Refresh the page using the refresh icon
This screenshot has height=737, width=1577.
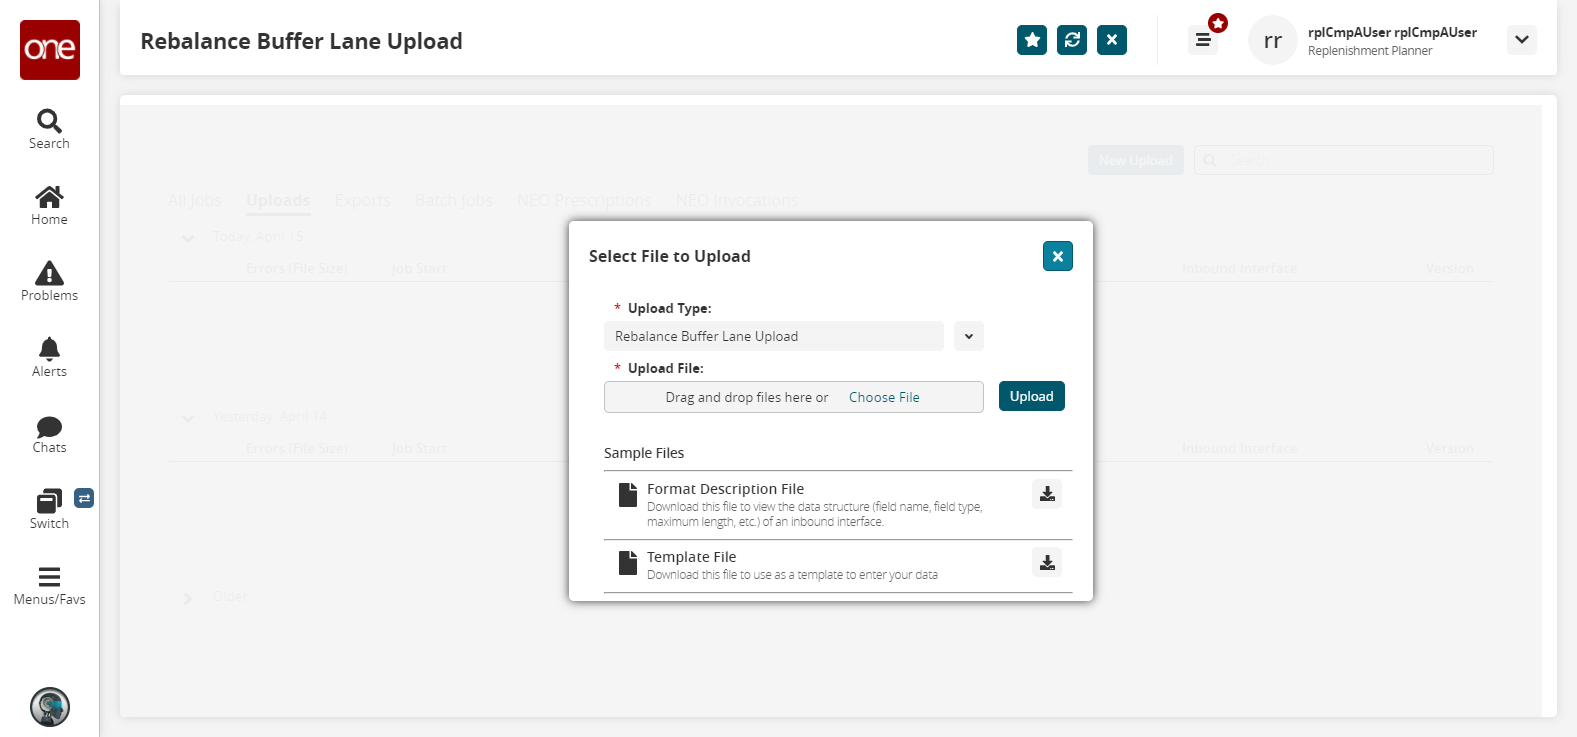pyautogui.click(x=1072, y=40)
